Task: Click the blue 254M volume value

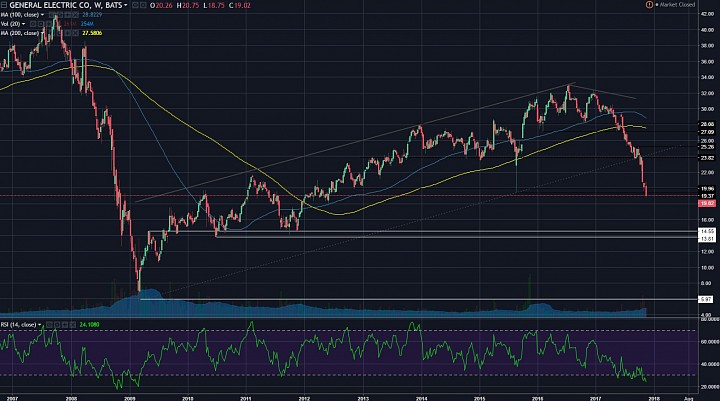Action: (87, 24)
